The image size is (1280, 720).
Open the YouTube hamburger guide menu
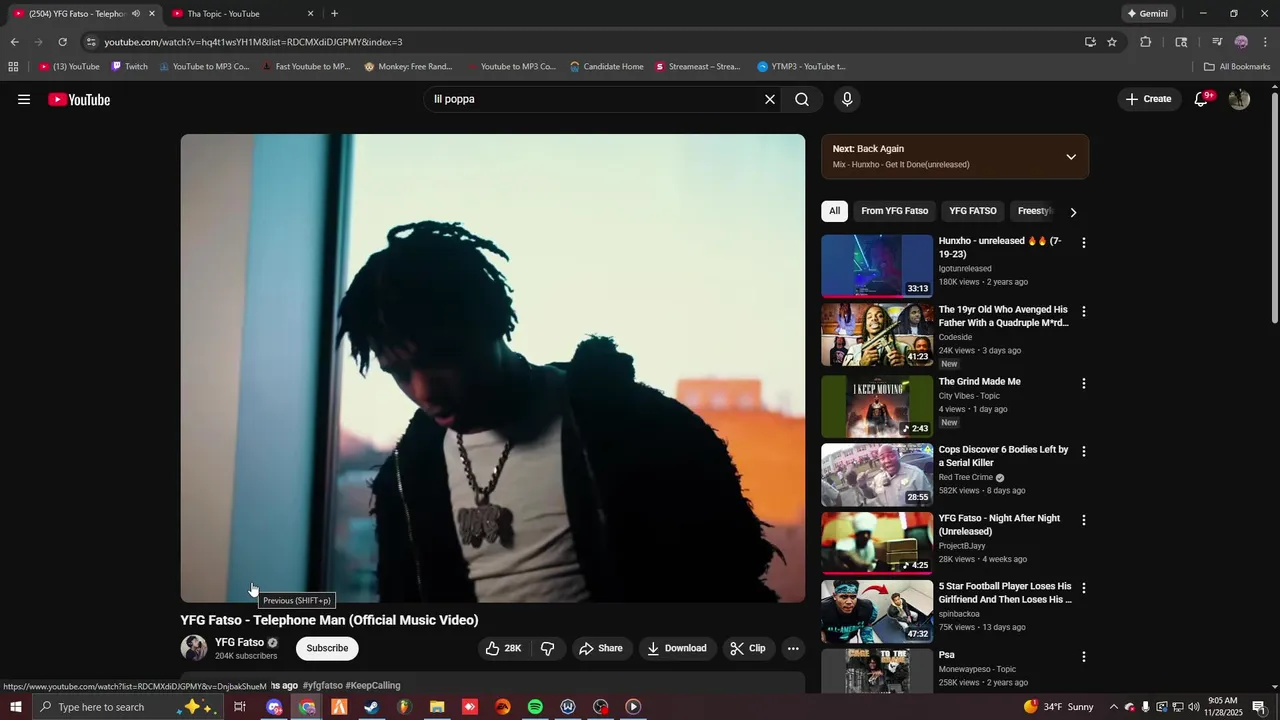click(24, 99)
